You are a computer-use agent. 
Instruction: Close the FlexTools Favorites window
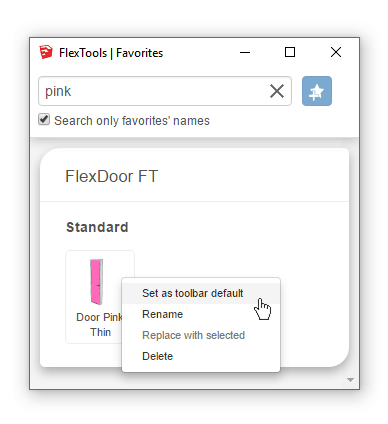point(336,52)
